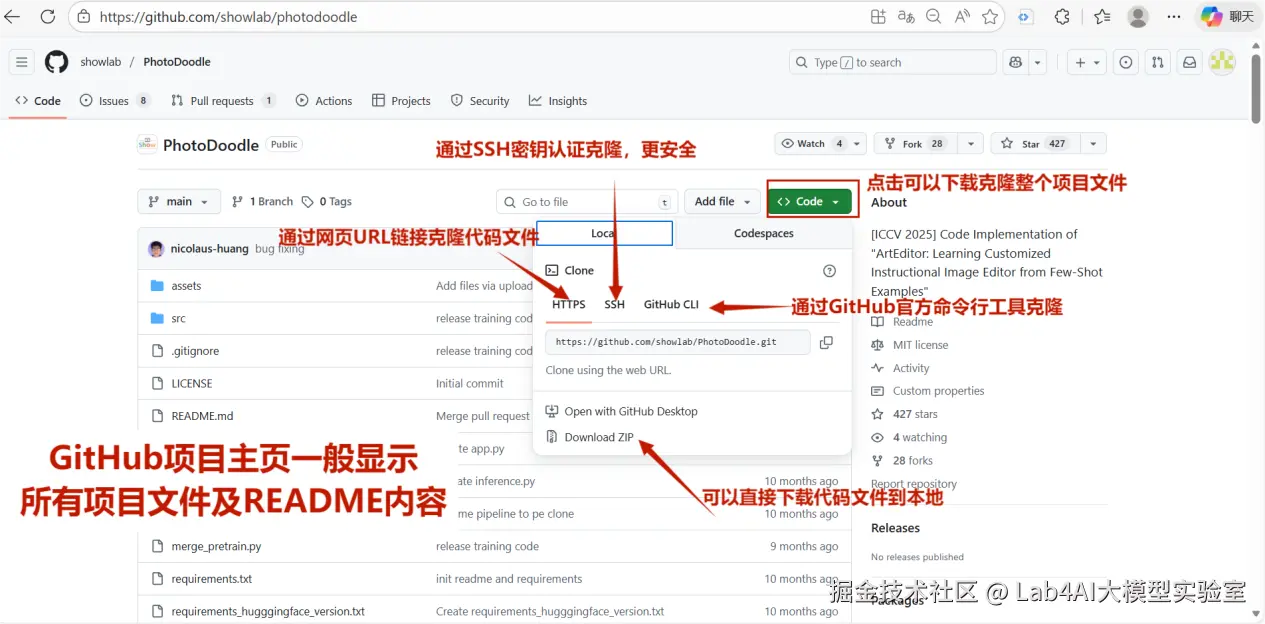Click the translate page icon
1265x624 pixels.
tap(906, 17)
